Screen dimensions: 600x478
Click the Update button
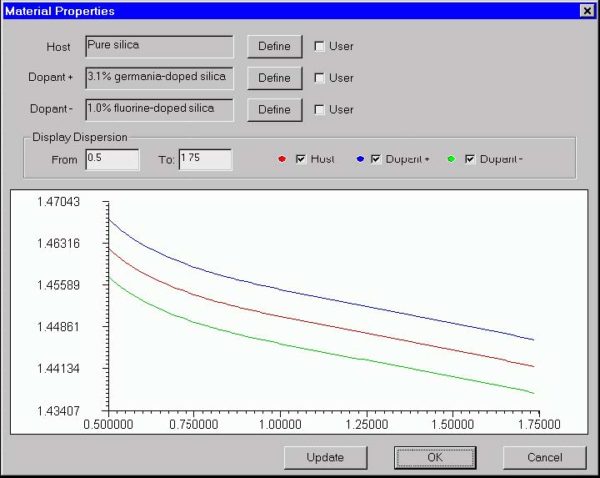coord(325,458)
